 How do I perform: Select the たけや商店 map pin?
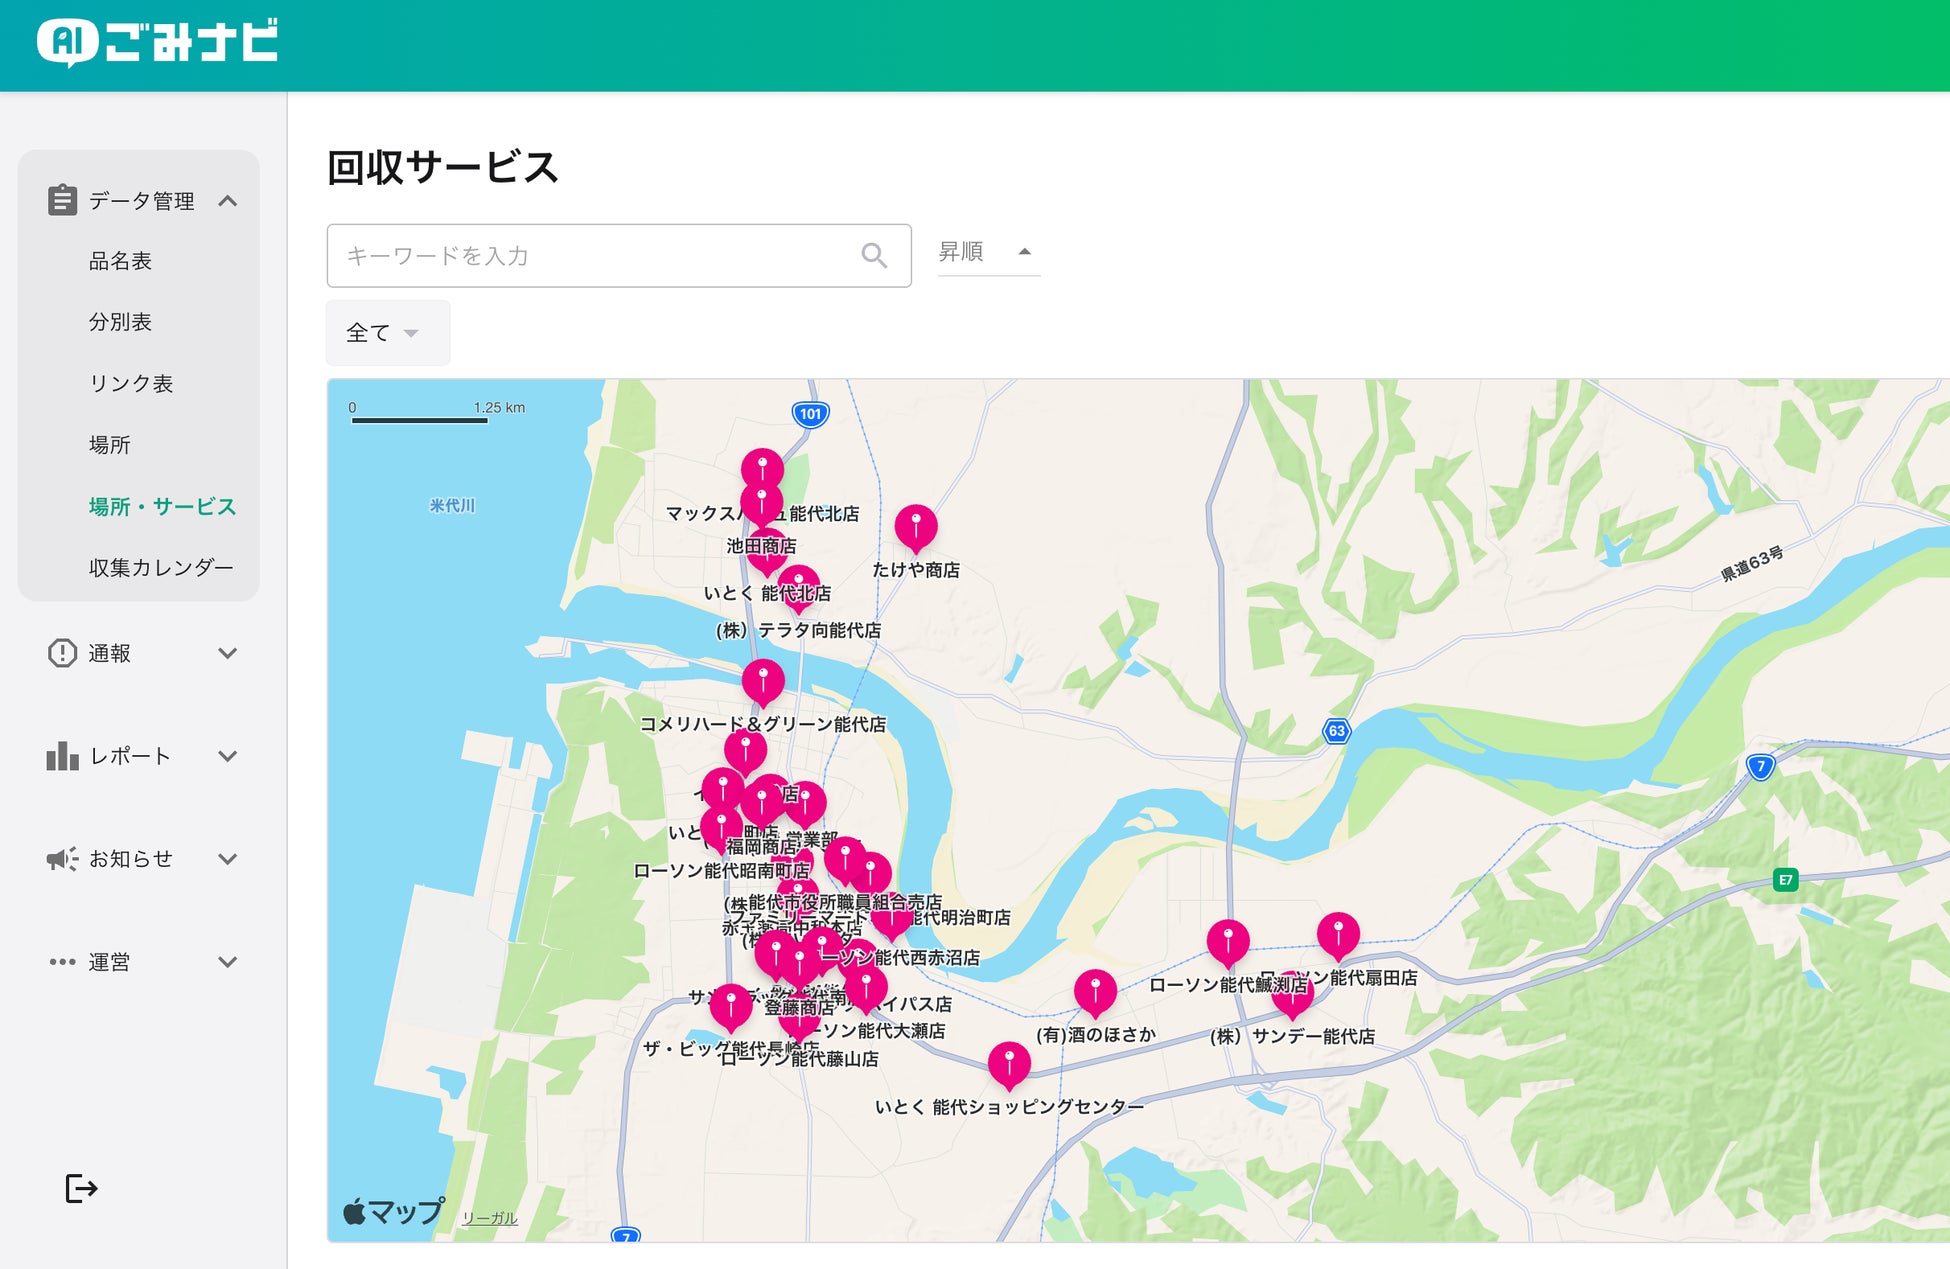tap(915, 524)
